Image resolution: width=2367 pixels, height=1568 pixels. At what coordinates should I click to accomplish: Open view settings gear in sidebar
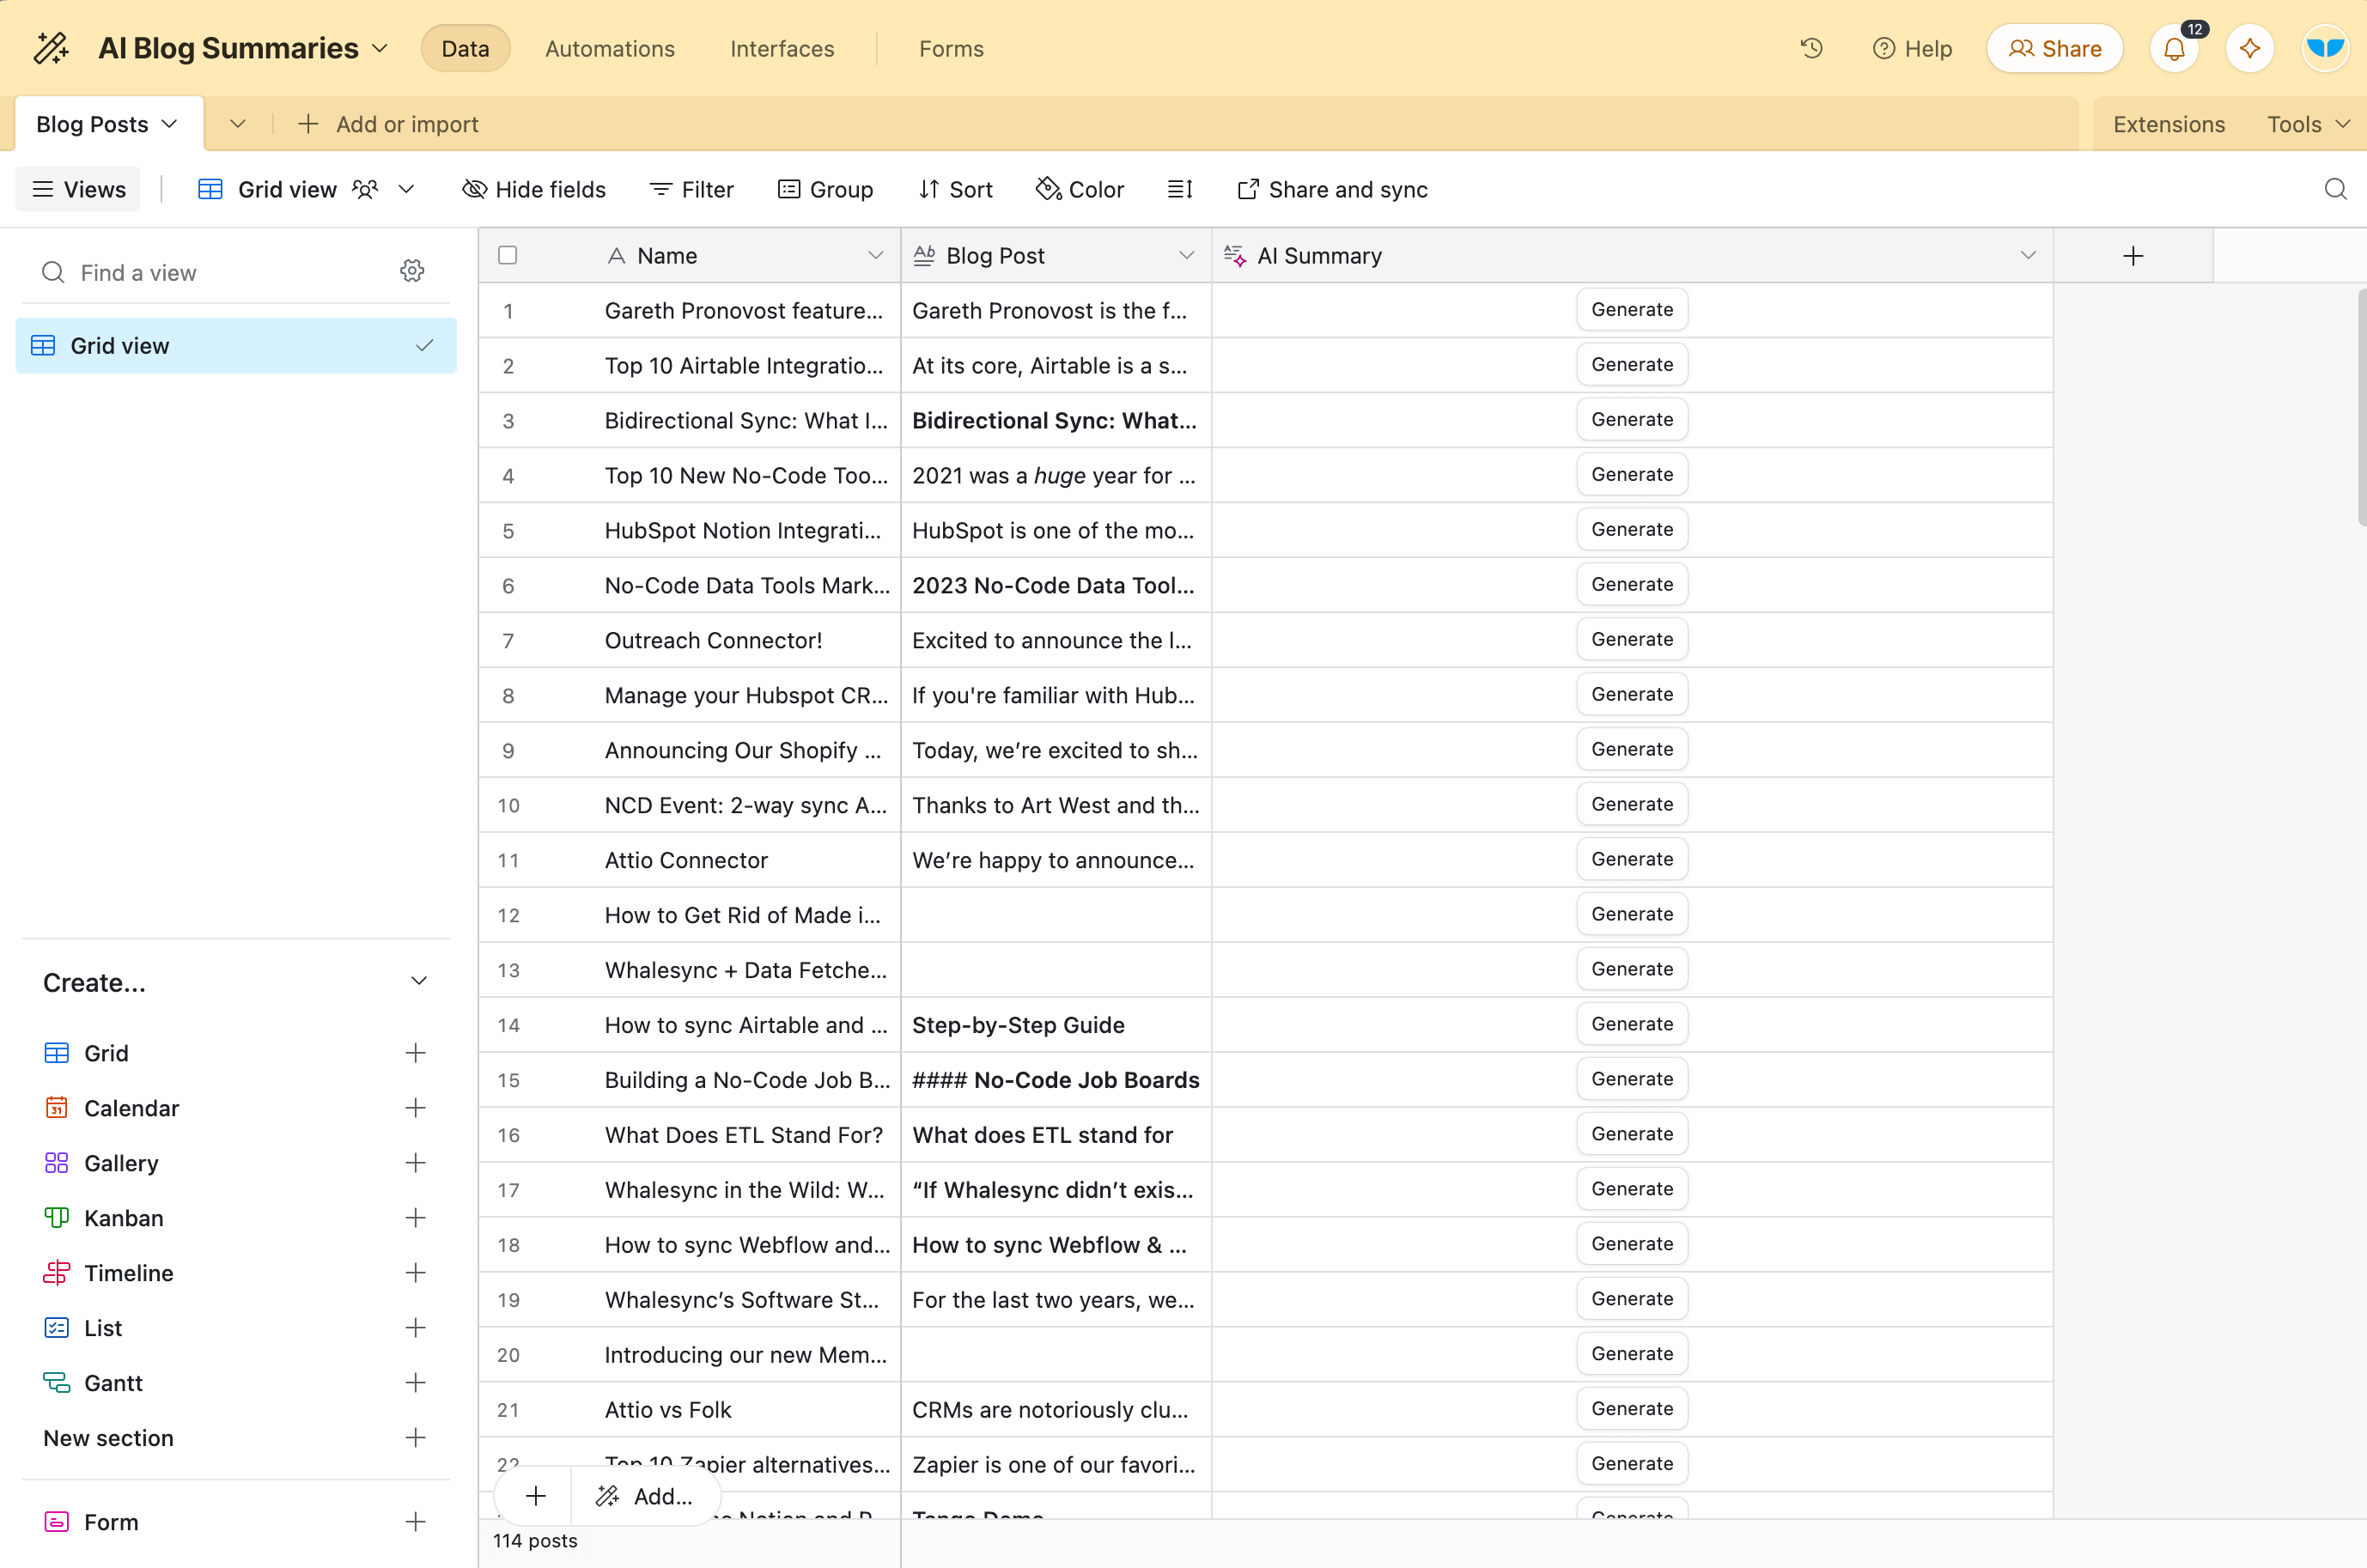(x=412, y=272)
